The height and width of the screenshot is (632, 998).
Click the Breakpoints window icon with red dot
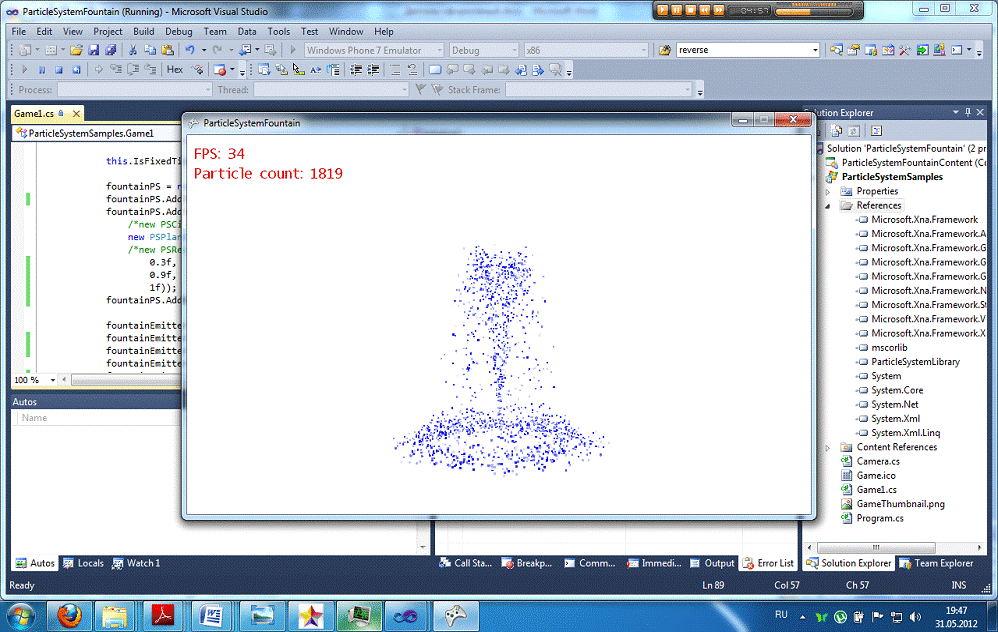pyautogui.click(x=220, y=70)
